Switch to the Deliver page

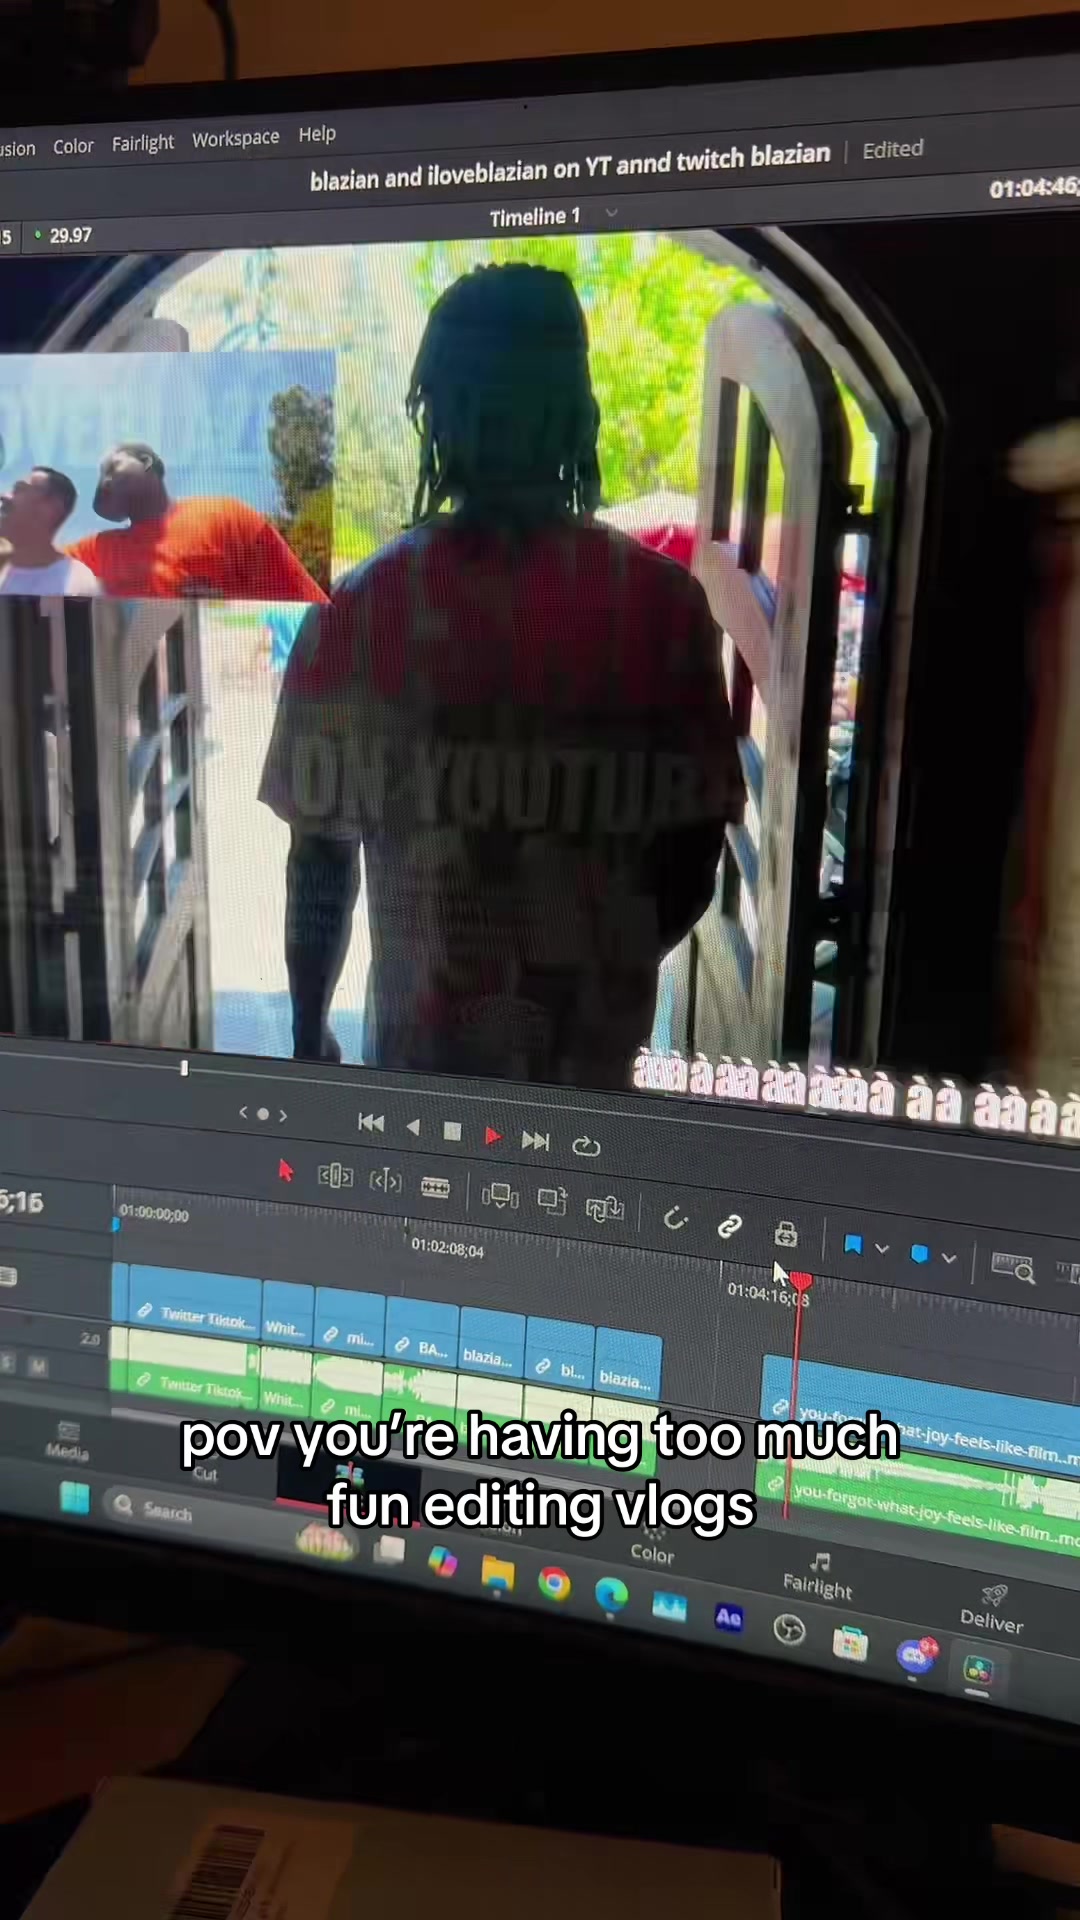pos(992,1609)
